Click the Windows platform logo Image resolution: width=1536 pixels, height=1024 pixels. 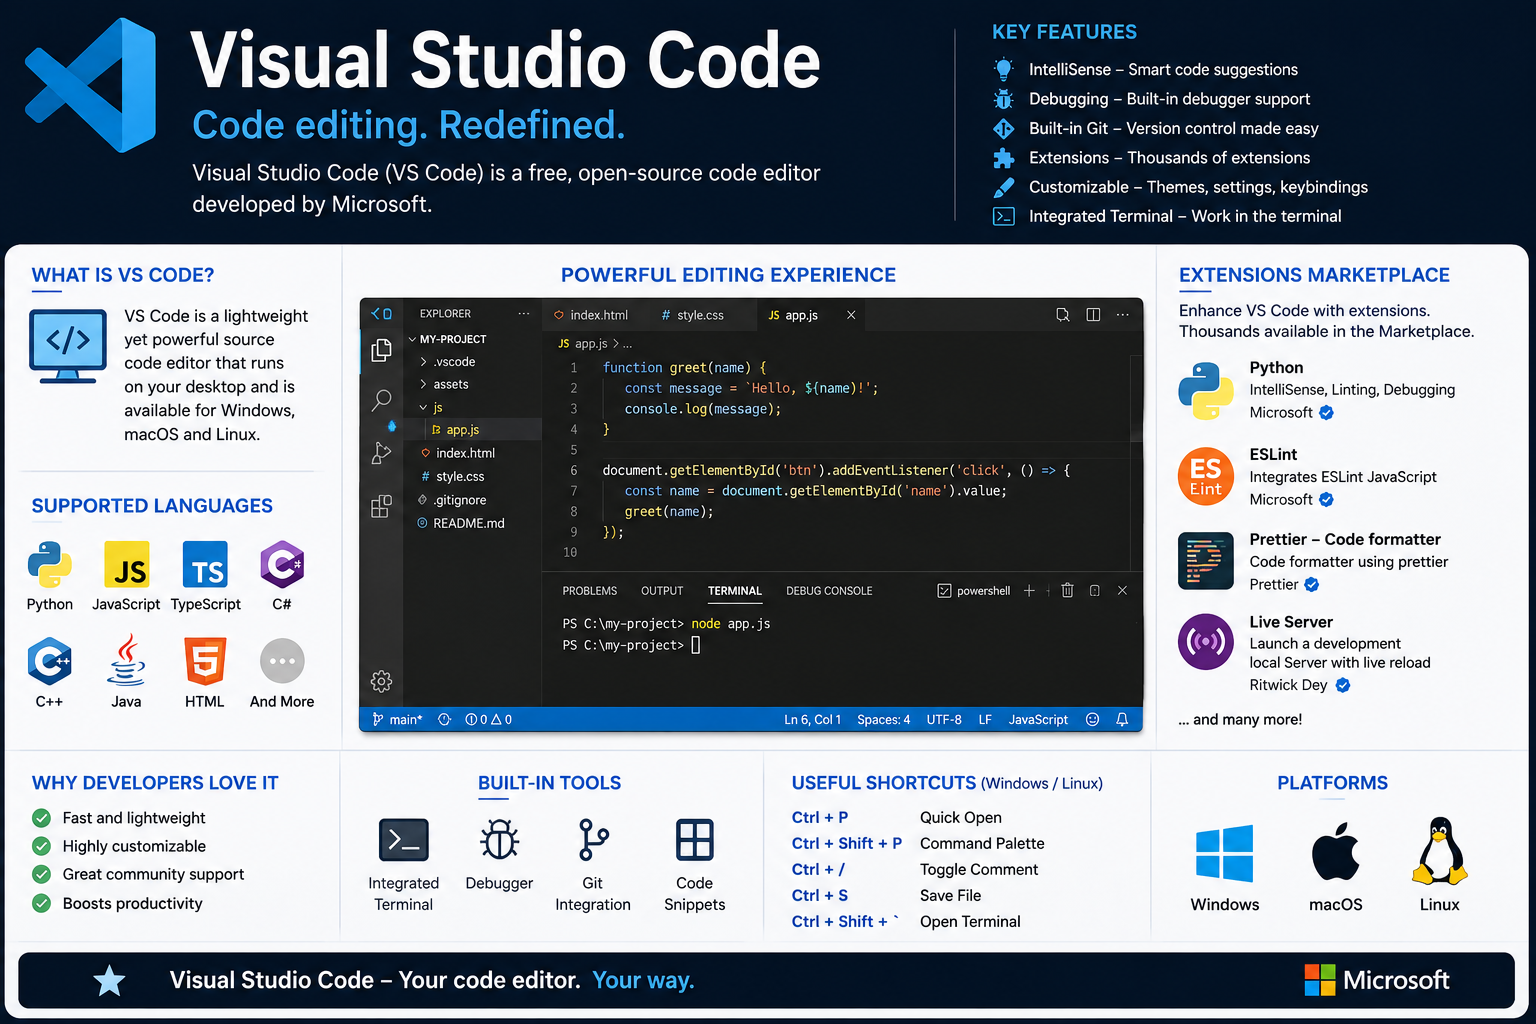[1224, 854]
